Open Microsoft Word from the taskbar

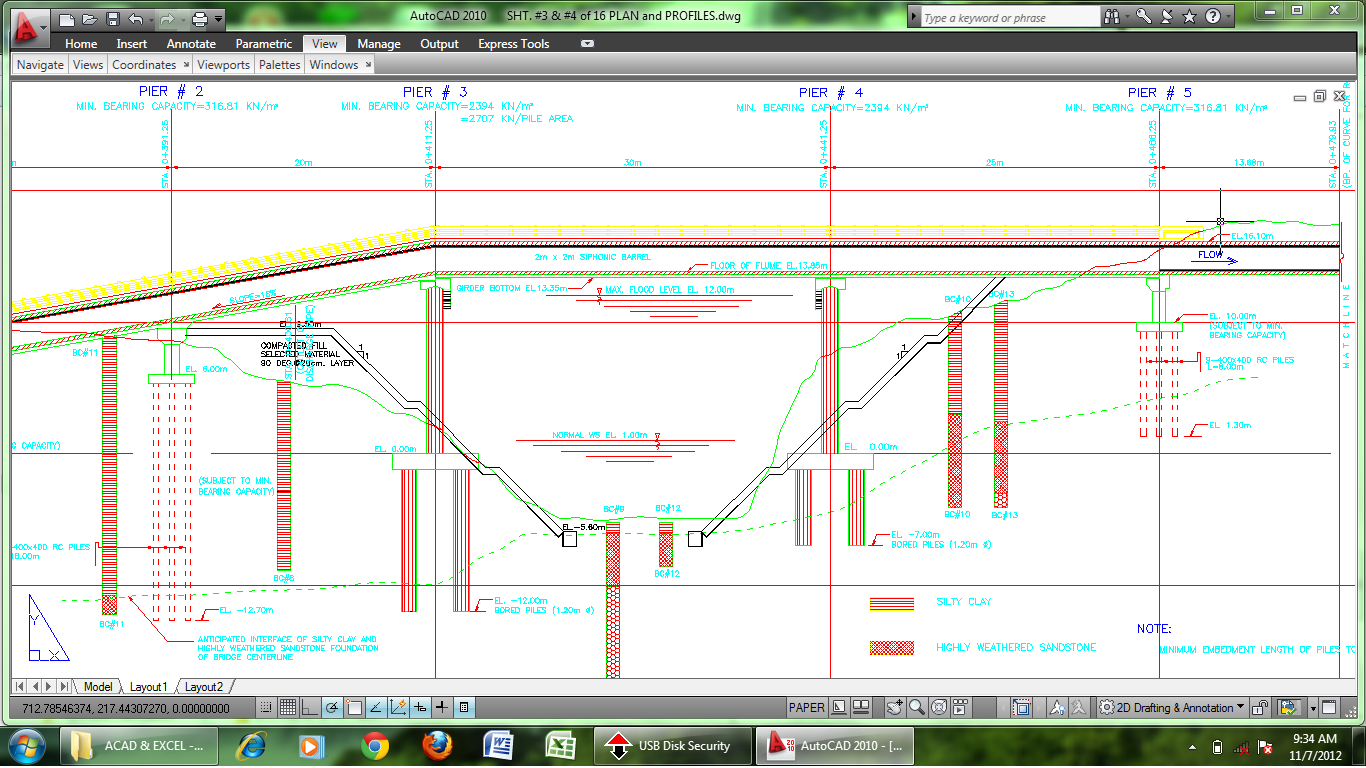[x=498, y=746]
